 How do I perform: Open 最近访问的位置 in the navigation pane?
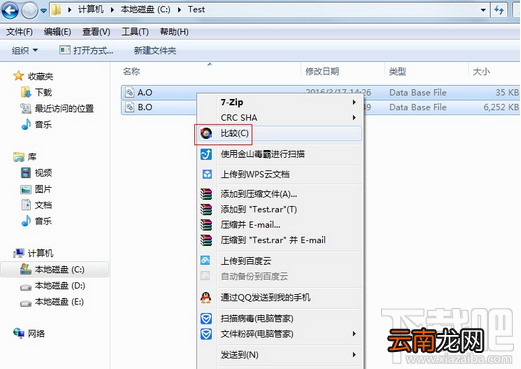64,108
